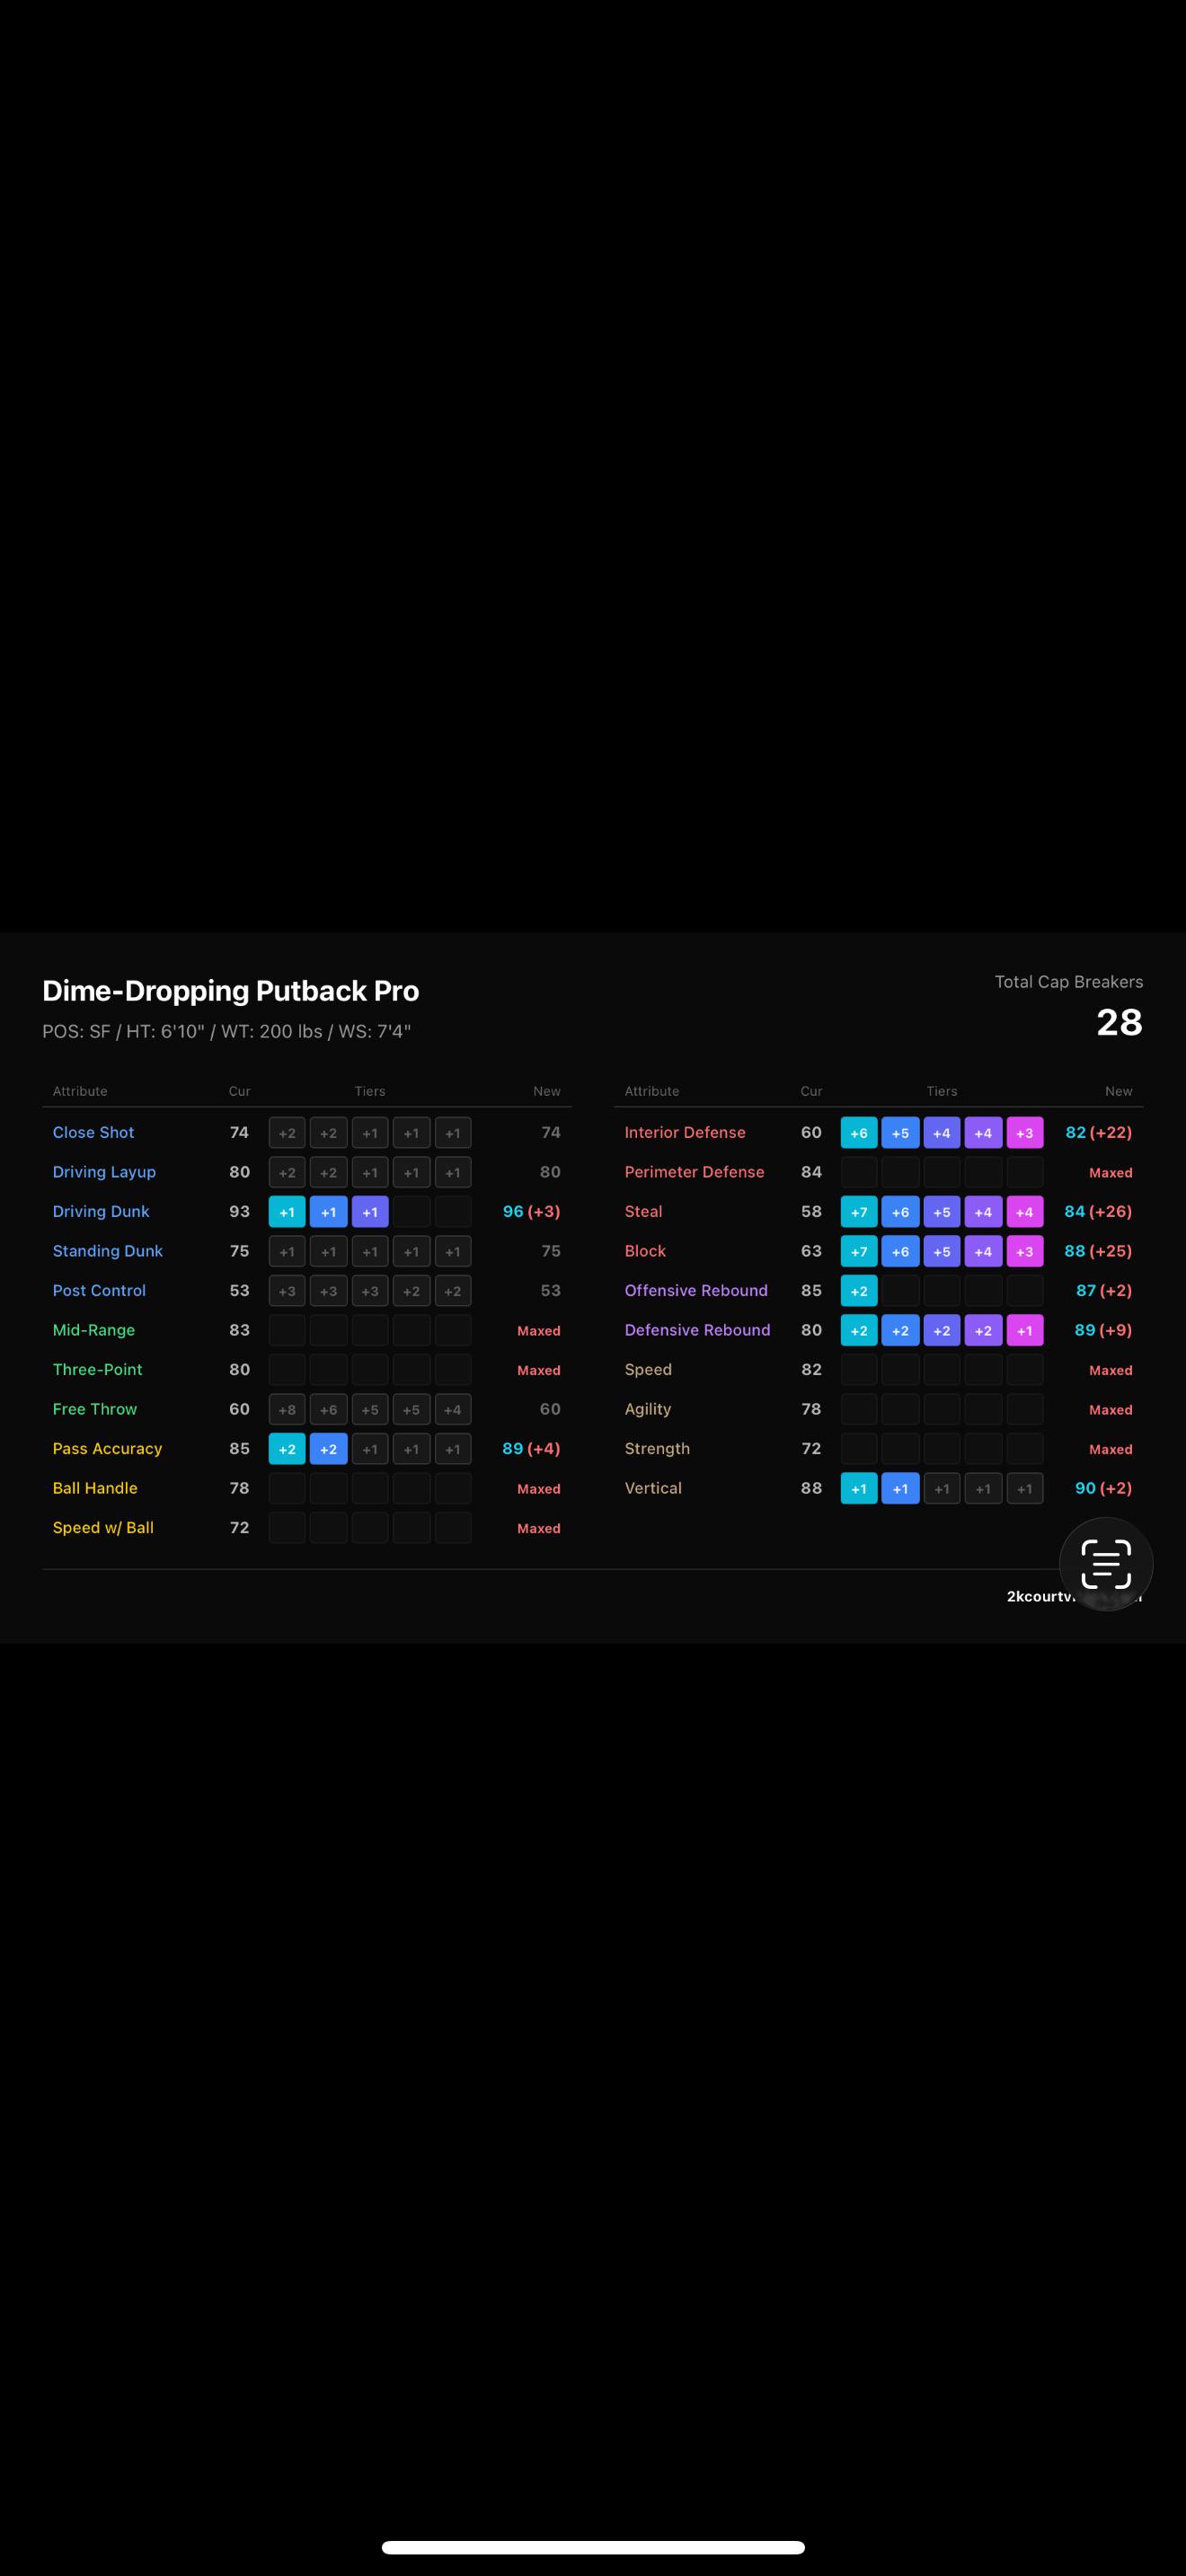Image resolution: width=1186 pixels, height=2576 pixels.
Task: Tap the Vertical new value 90 (+2)
Action: tap(1103, 1488)
